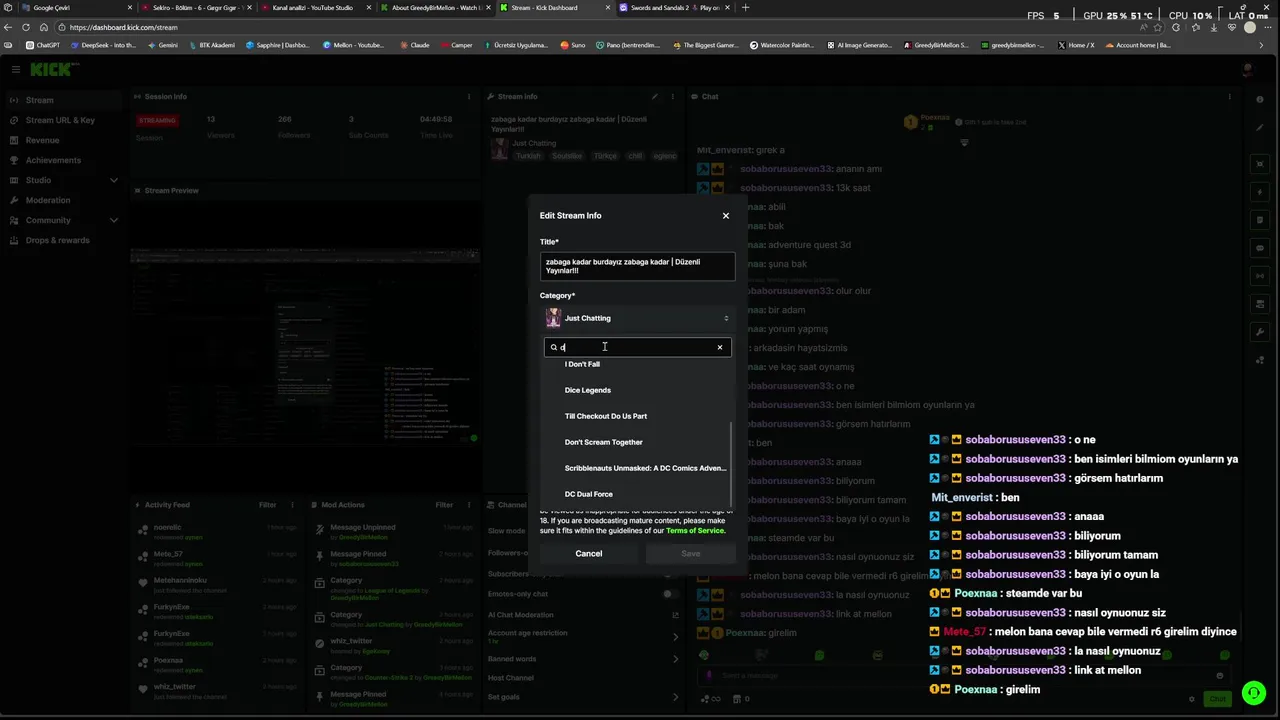This screenshot has height=720, width=1280.
Task: Open a new browser tab
Action: [745, 8]
